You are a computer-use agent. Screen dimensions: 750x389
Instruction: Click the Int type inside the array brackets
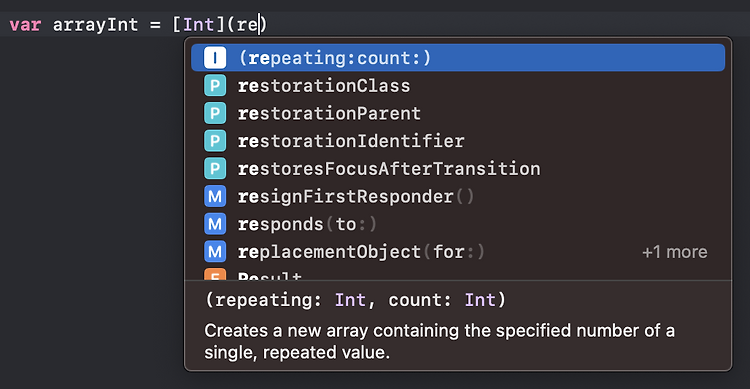(x=199, y=24)
